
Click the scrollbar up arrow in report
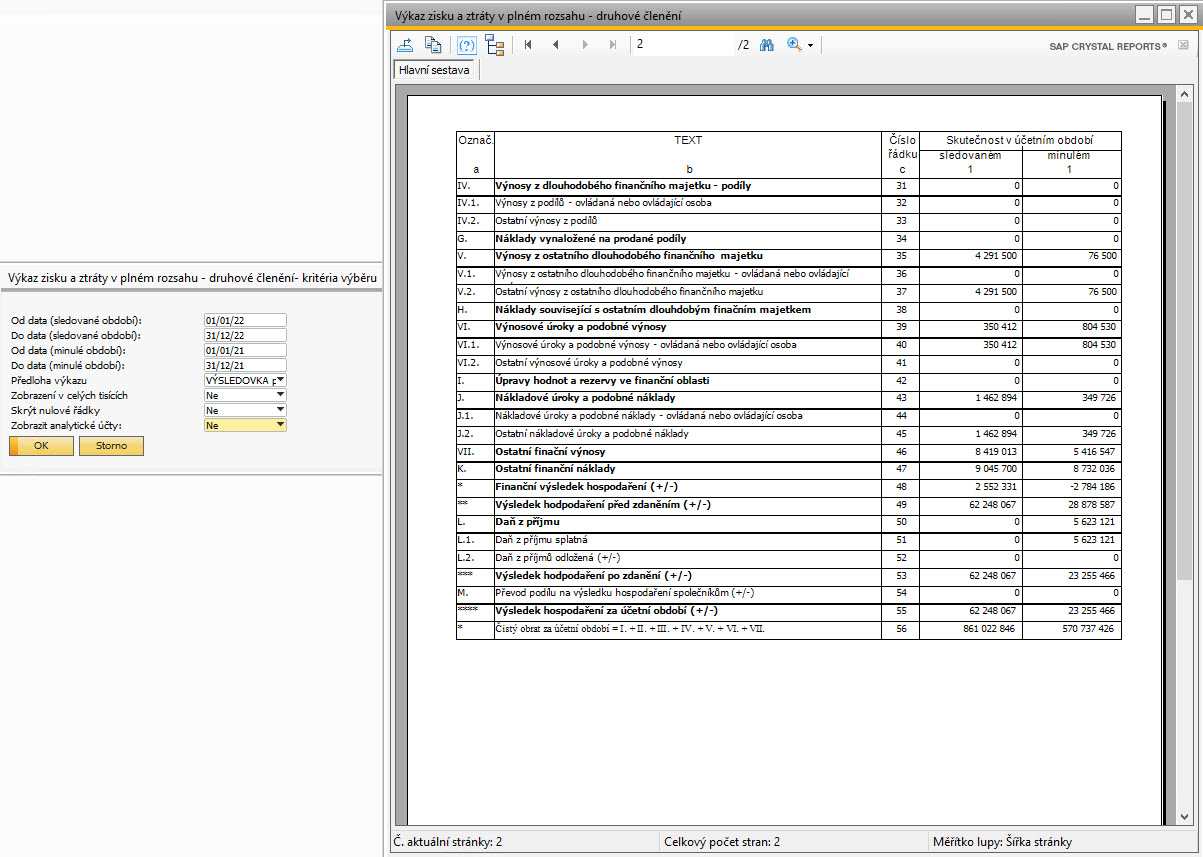click(x=1184, y=92)
